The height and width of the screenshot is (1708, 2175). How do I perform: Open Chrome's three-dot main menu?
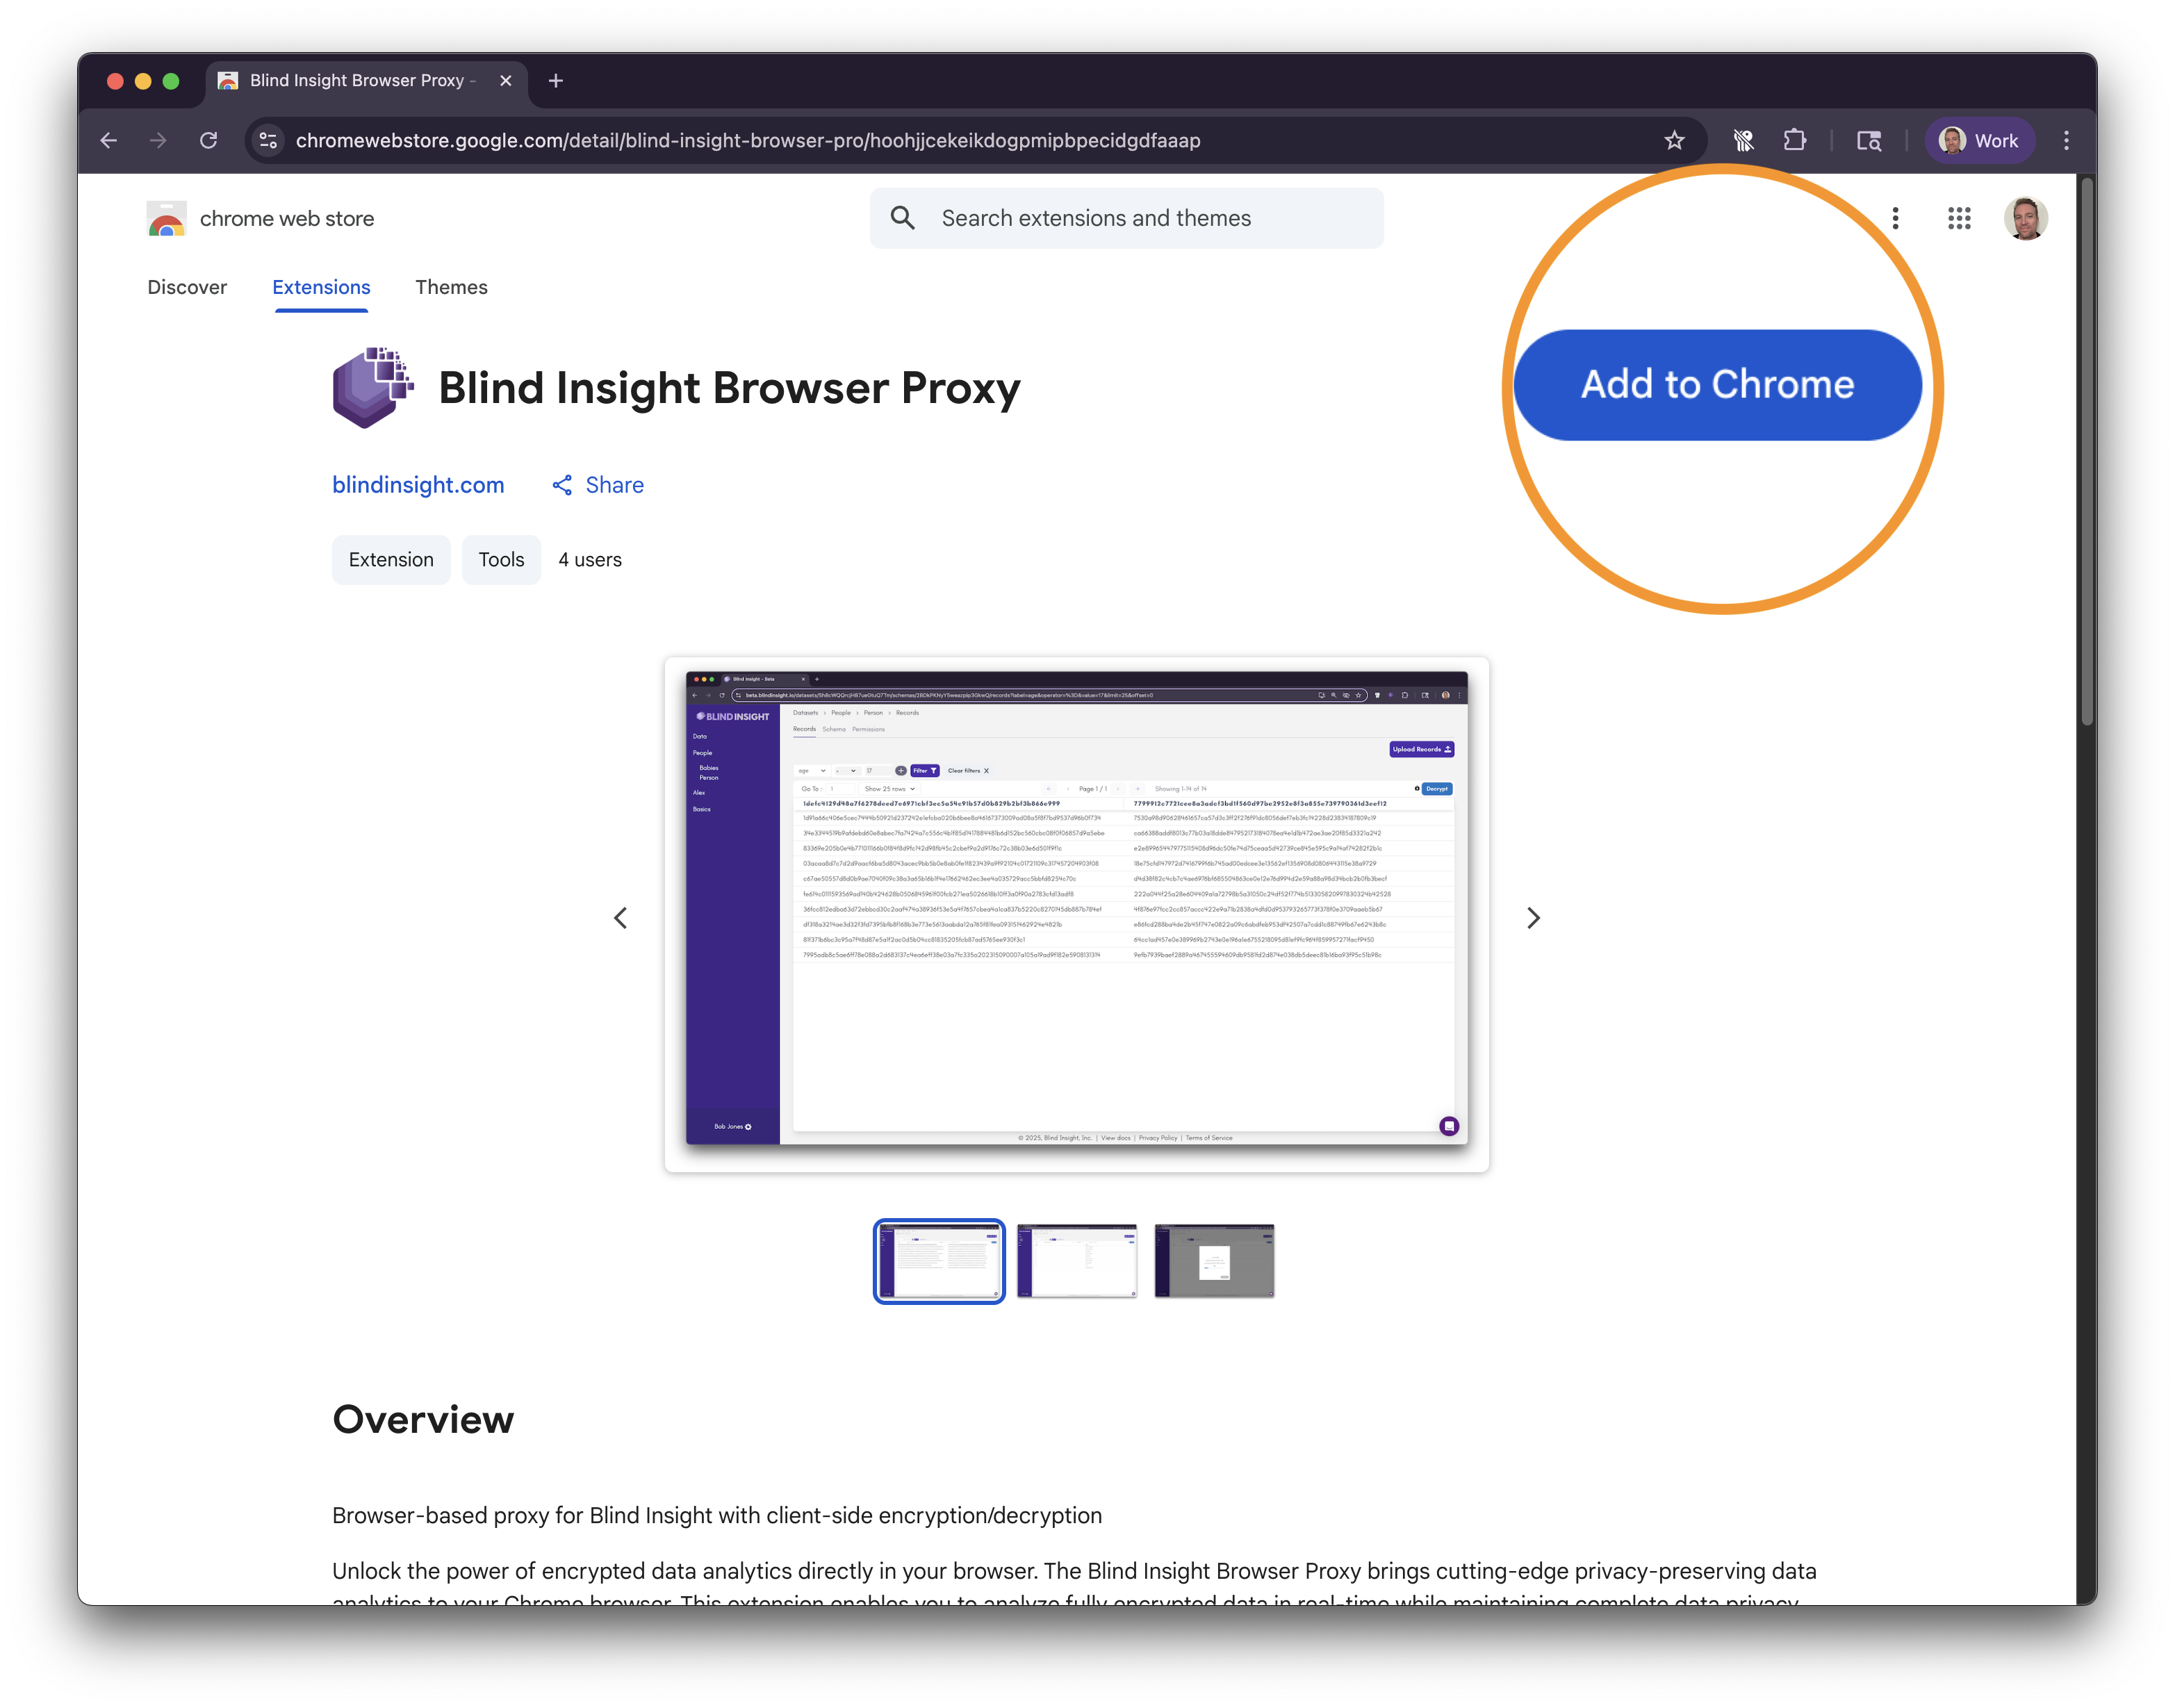click(2066, 141)
